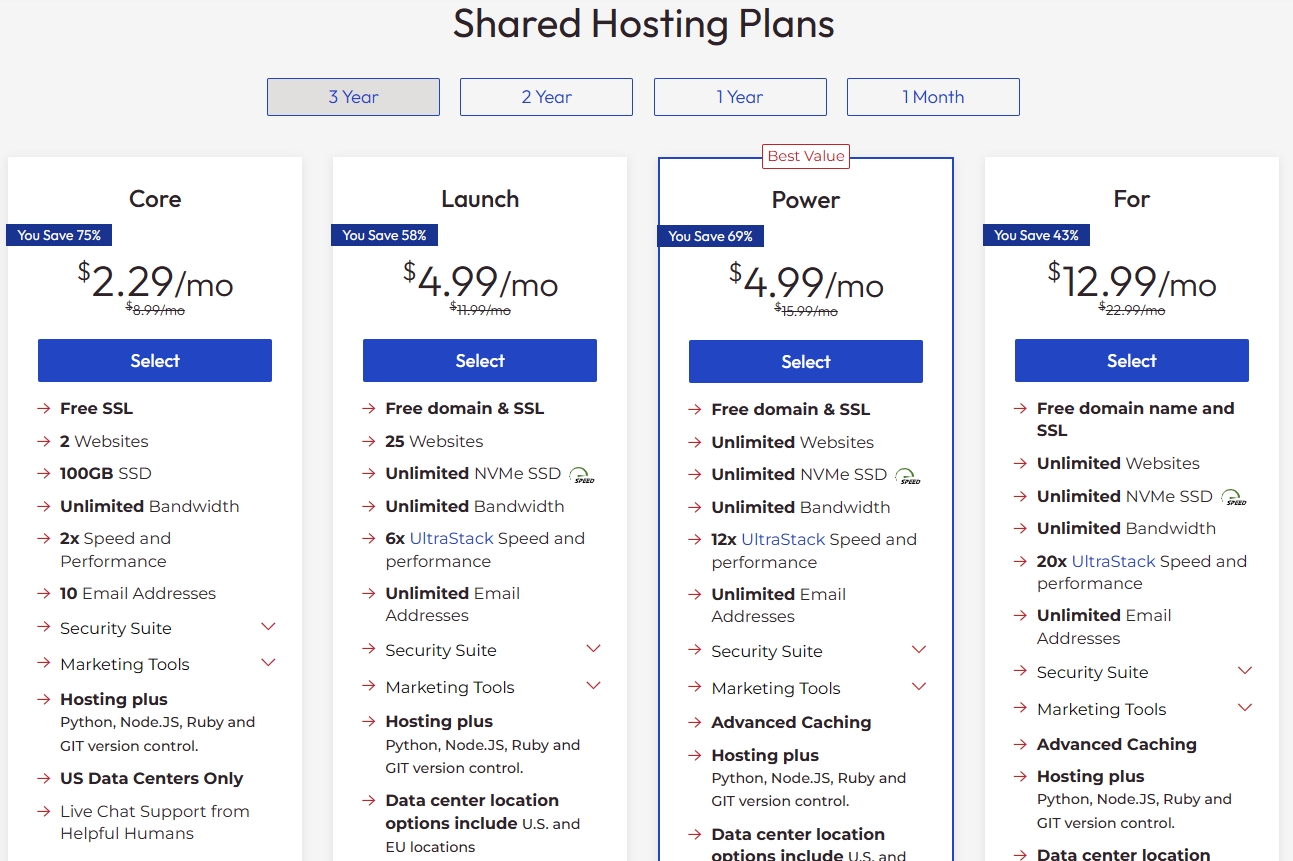Open the 1 Year pricing tab
Viewport: 1293px width, 861px height.
pyautogui.click(x=740, y=97)
